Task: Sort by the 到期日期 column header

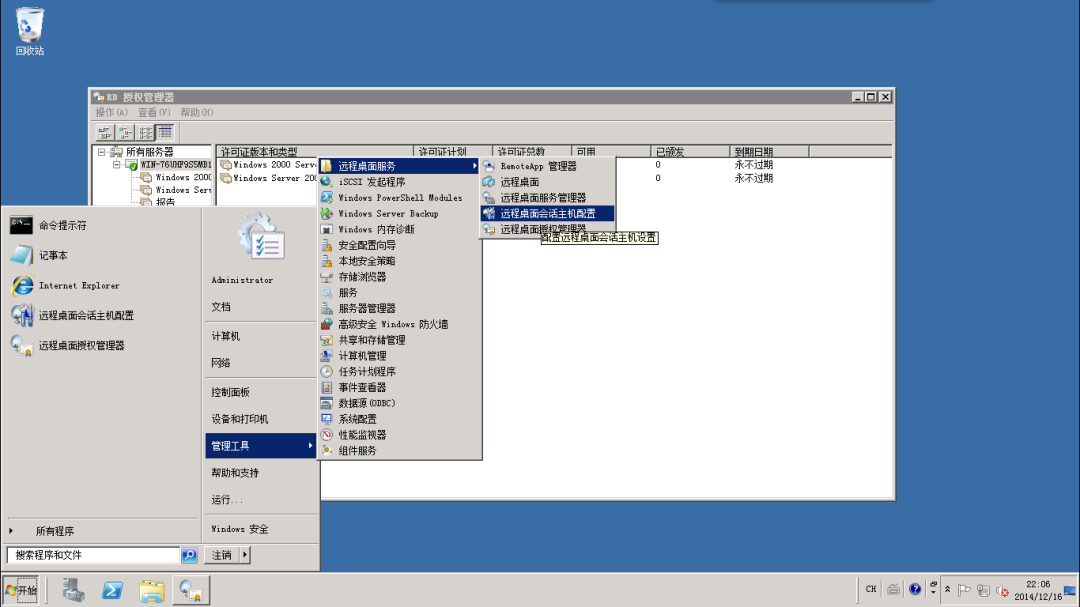Action: (769, 152)
